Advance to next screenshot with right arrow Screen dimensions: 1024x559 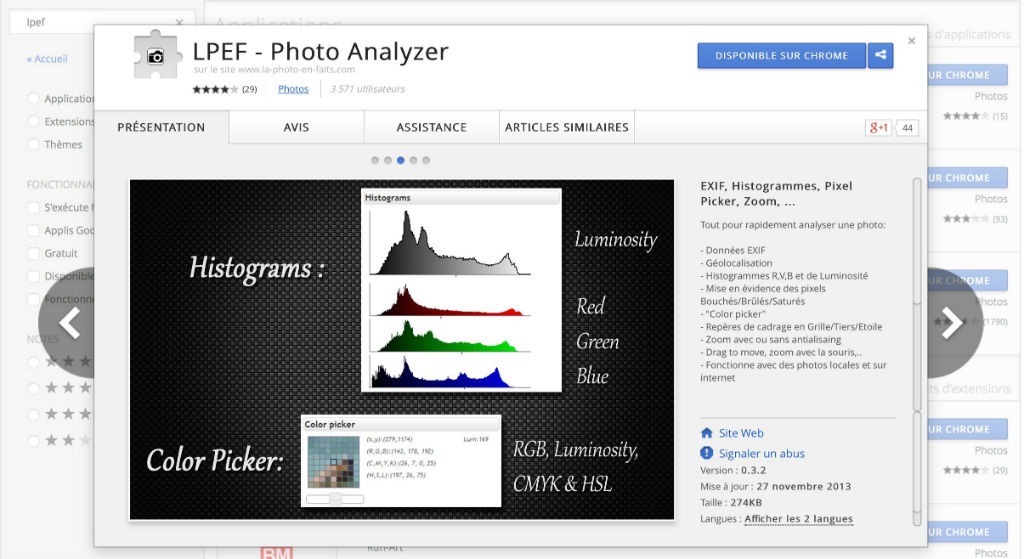tap(953, 322)
